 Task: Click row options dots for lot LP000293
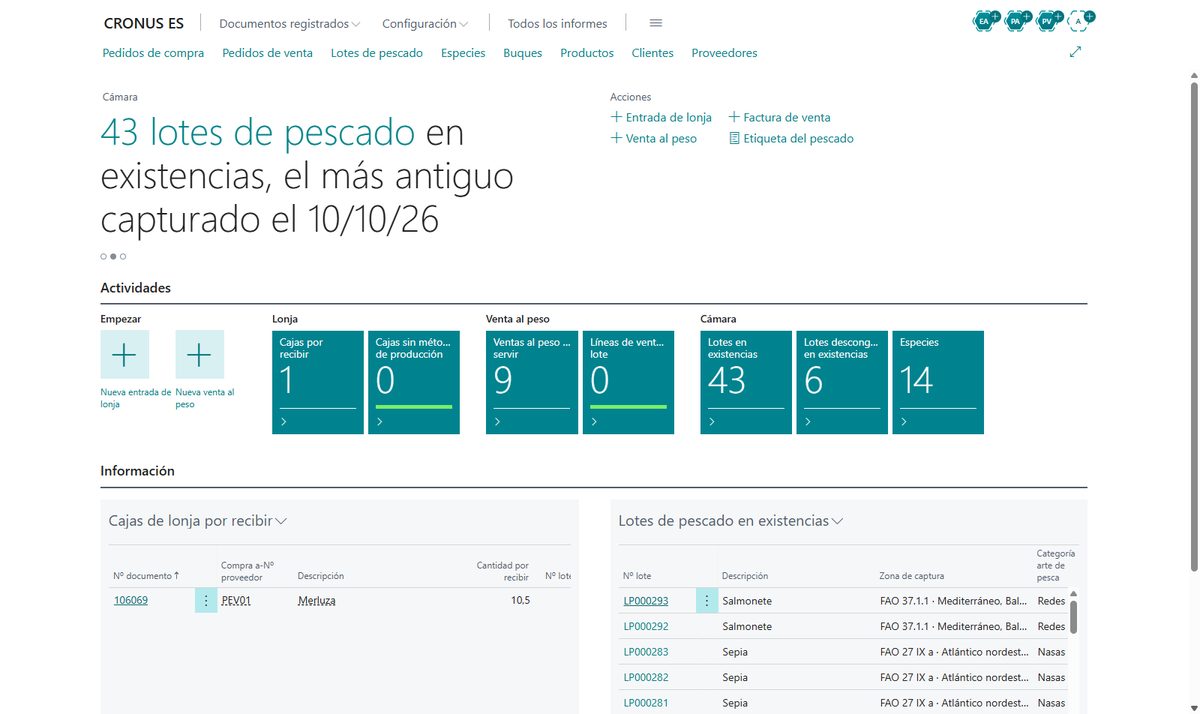click(707, 601)
